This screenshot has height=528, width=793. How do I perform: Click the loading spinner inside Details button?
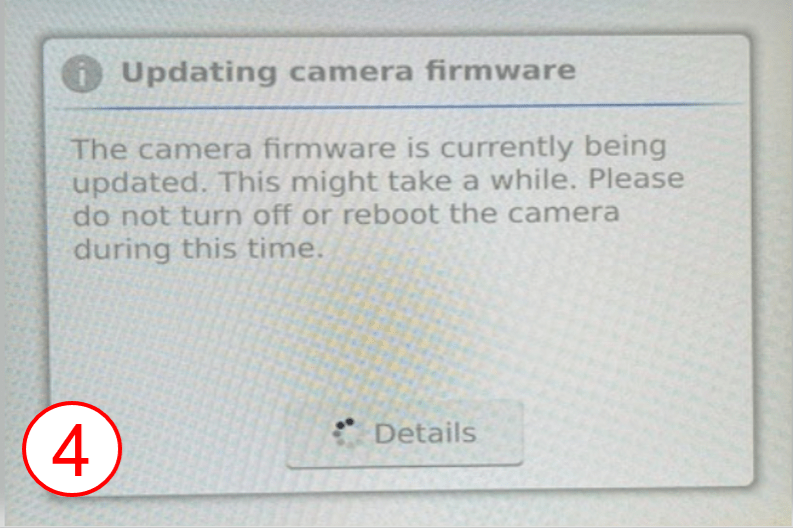(x=347, y=433)
